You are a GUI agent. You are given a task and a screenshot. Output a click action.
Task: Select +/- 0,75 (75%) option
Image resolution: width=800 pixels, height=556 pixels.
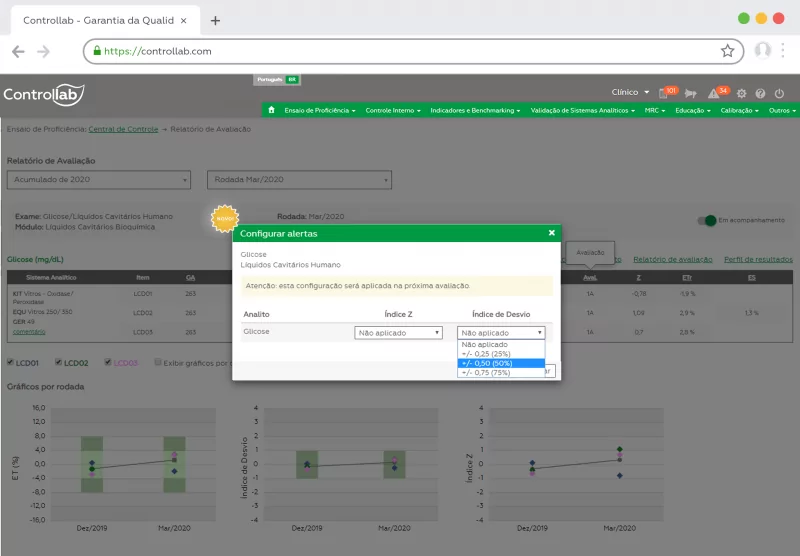[x=501, y=372]
